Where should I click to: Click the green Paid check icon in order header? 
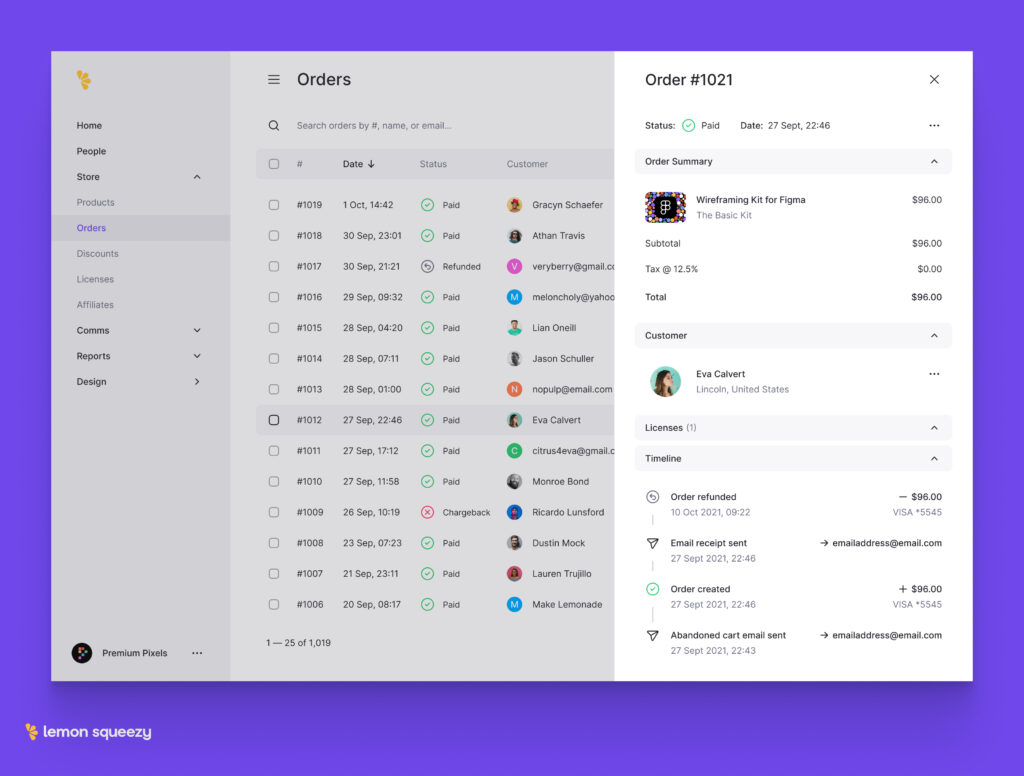pyautogui.click(x=688, y=125)
